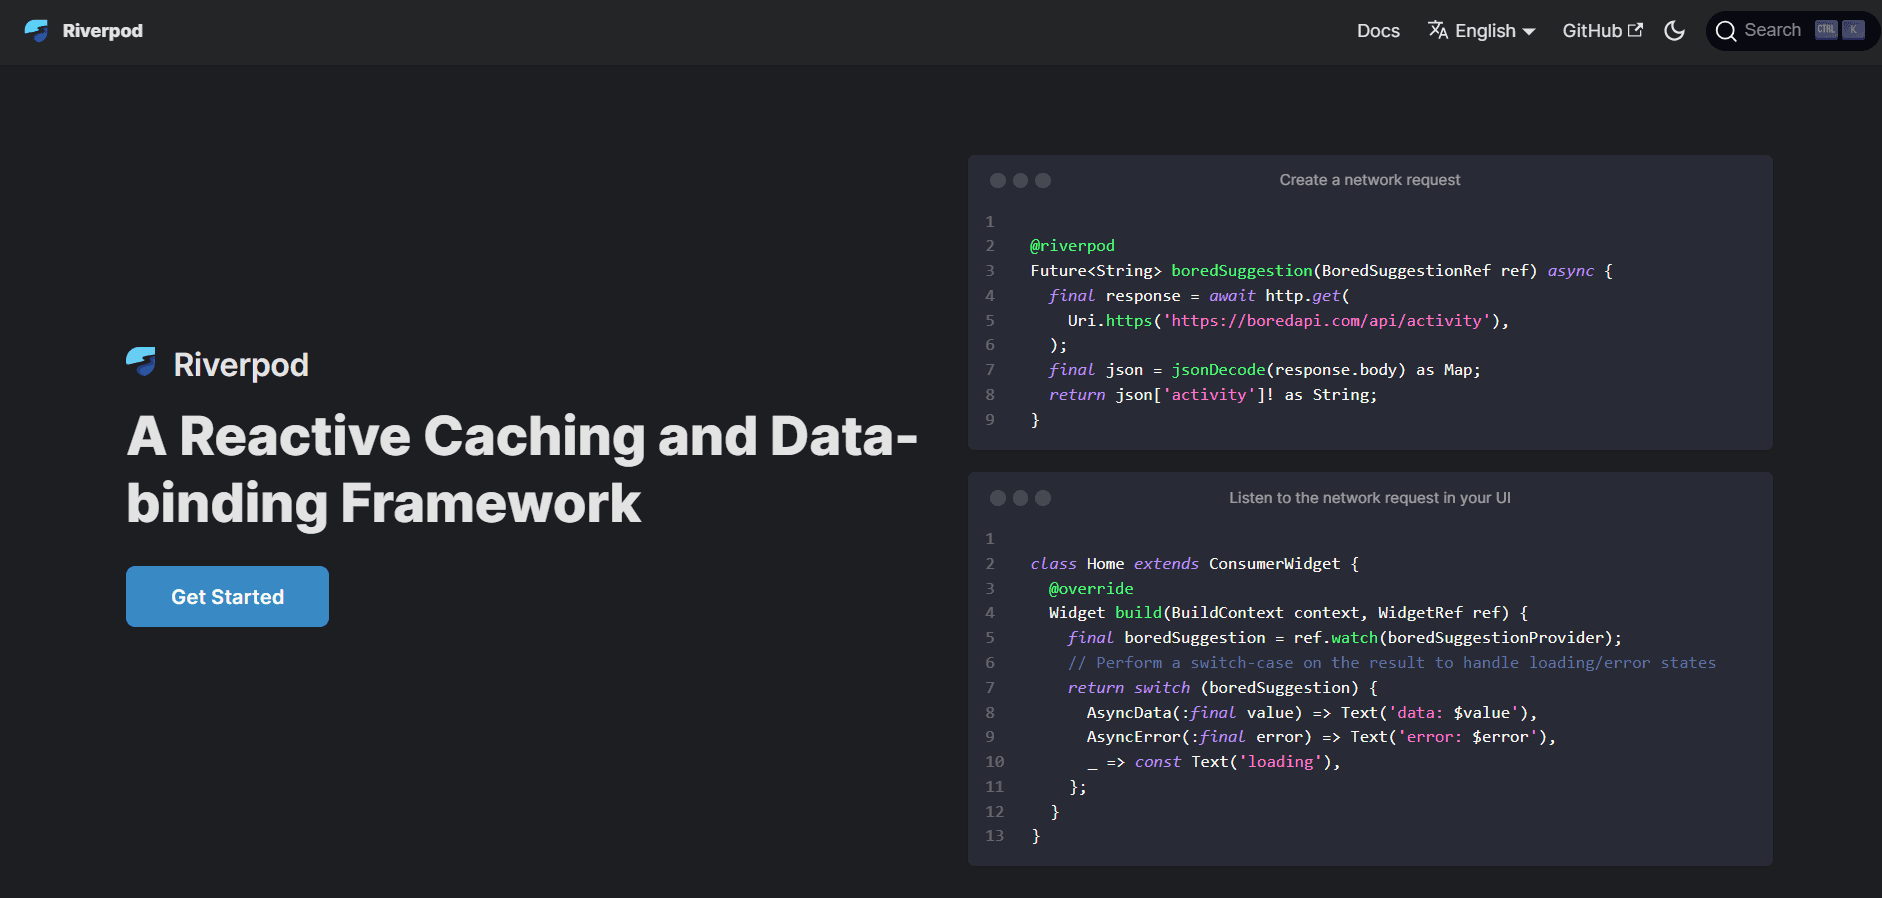
Task: Click the translate language icon
Action: tap(1438, 30)
